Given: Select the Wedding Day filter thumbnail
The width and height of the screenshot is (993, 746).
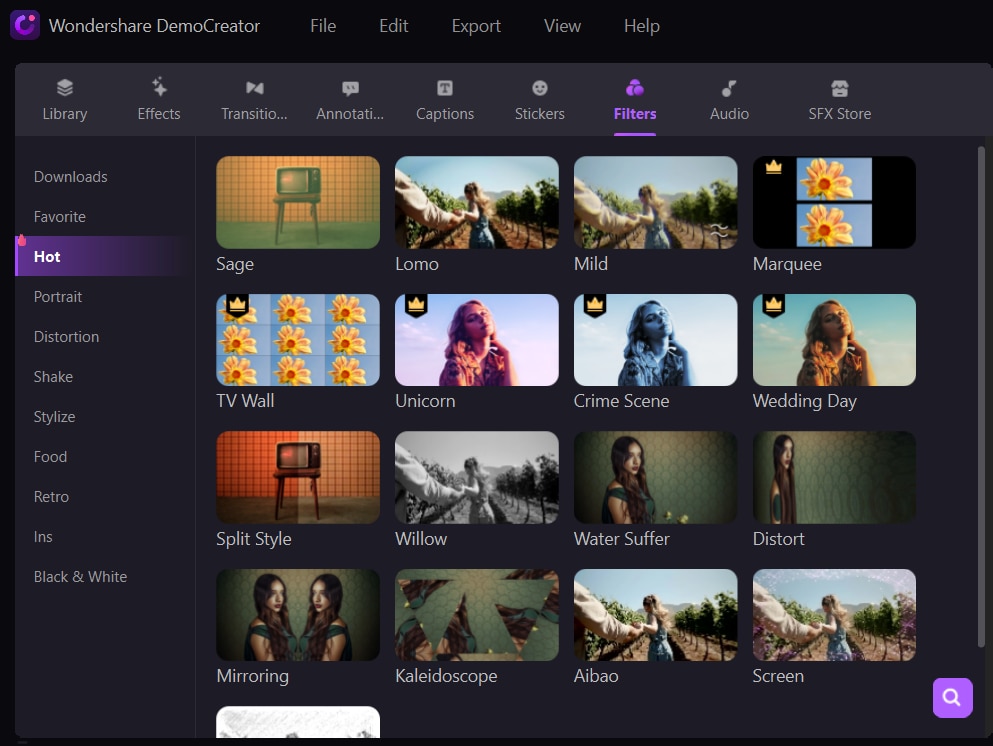Looking at the screenshot, I should (x=834, y=339).
